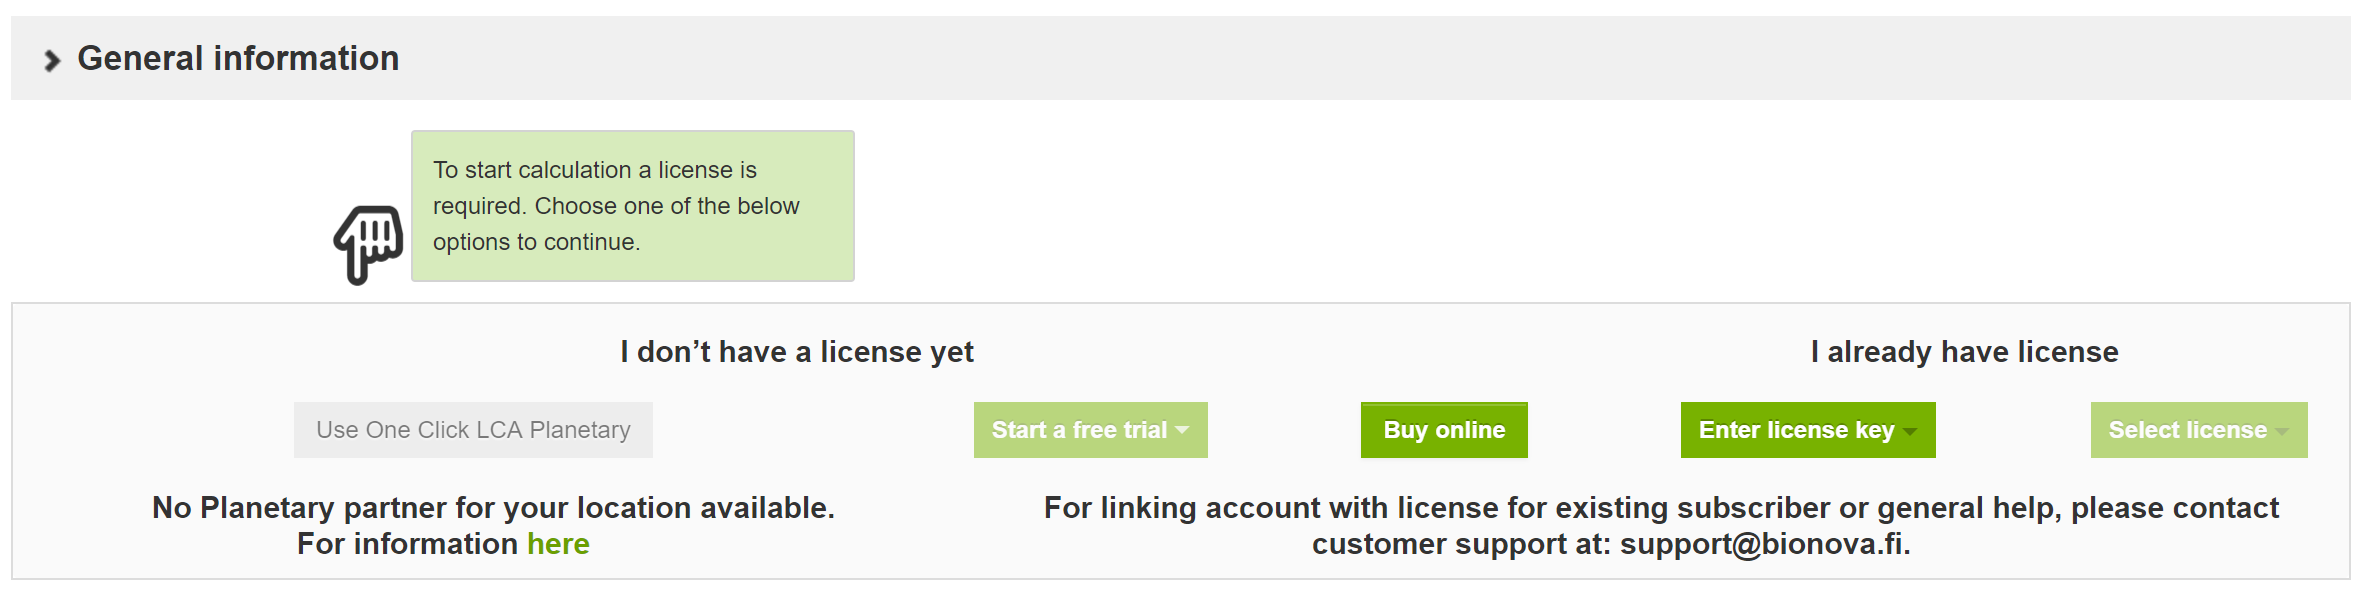Click the green license required notice box

pyautogui.click(x=633, y=206)
